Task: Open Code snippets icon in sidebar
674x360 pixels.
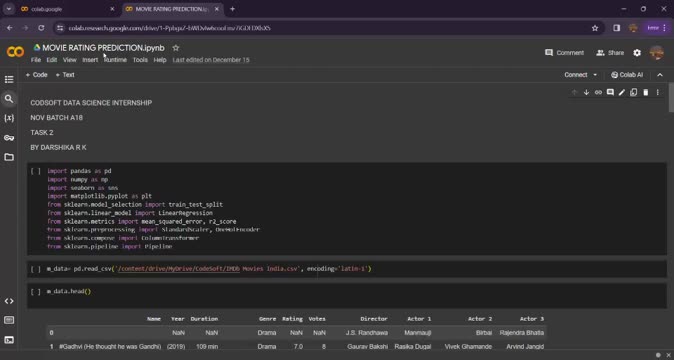Action: coord(9,301)
